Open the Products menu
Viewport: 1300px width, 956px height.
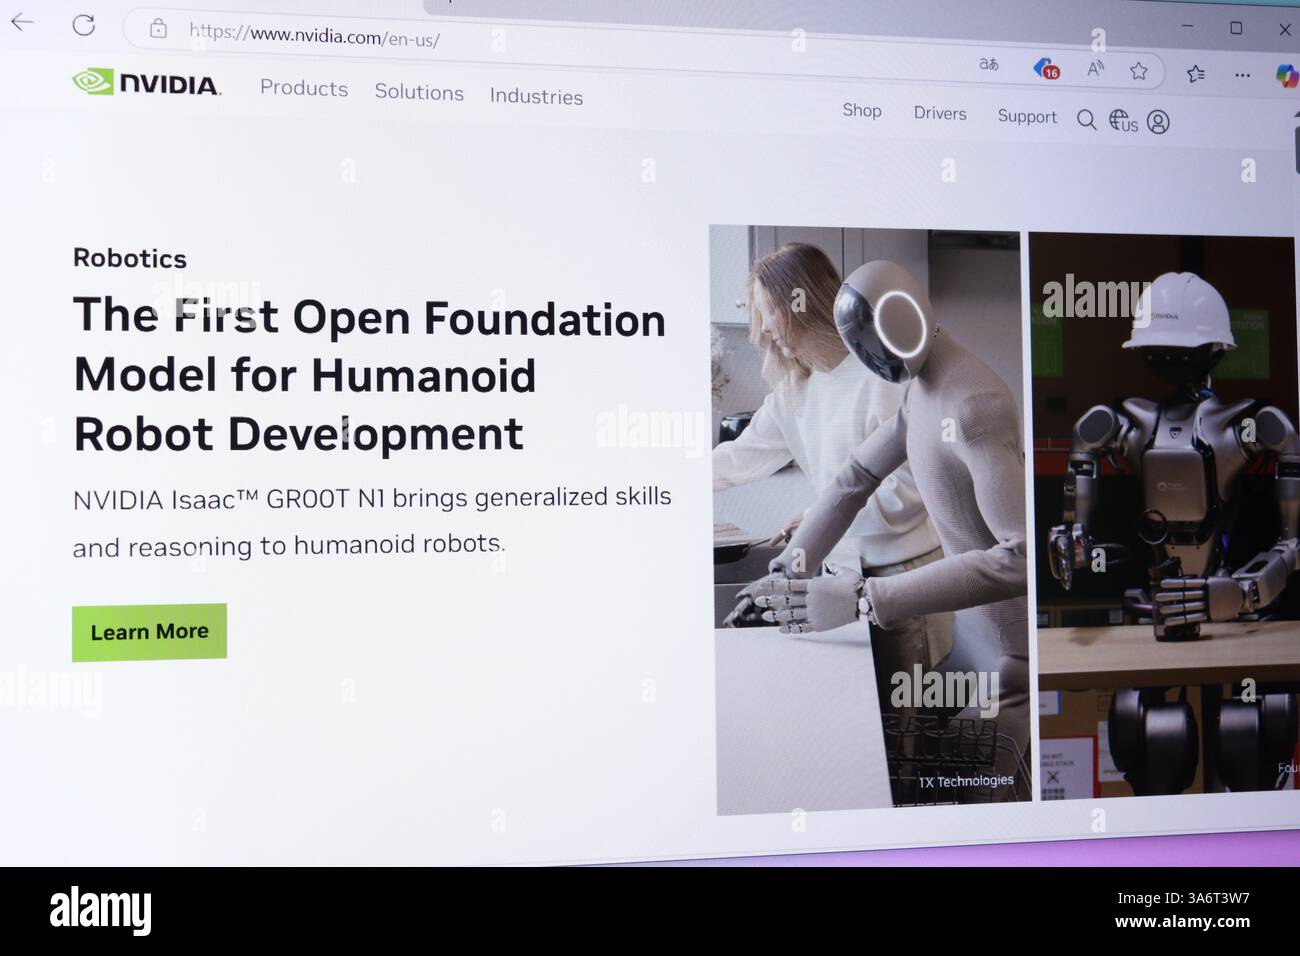pyautogui.click(x=304, y=88)
